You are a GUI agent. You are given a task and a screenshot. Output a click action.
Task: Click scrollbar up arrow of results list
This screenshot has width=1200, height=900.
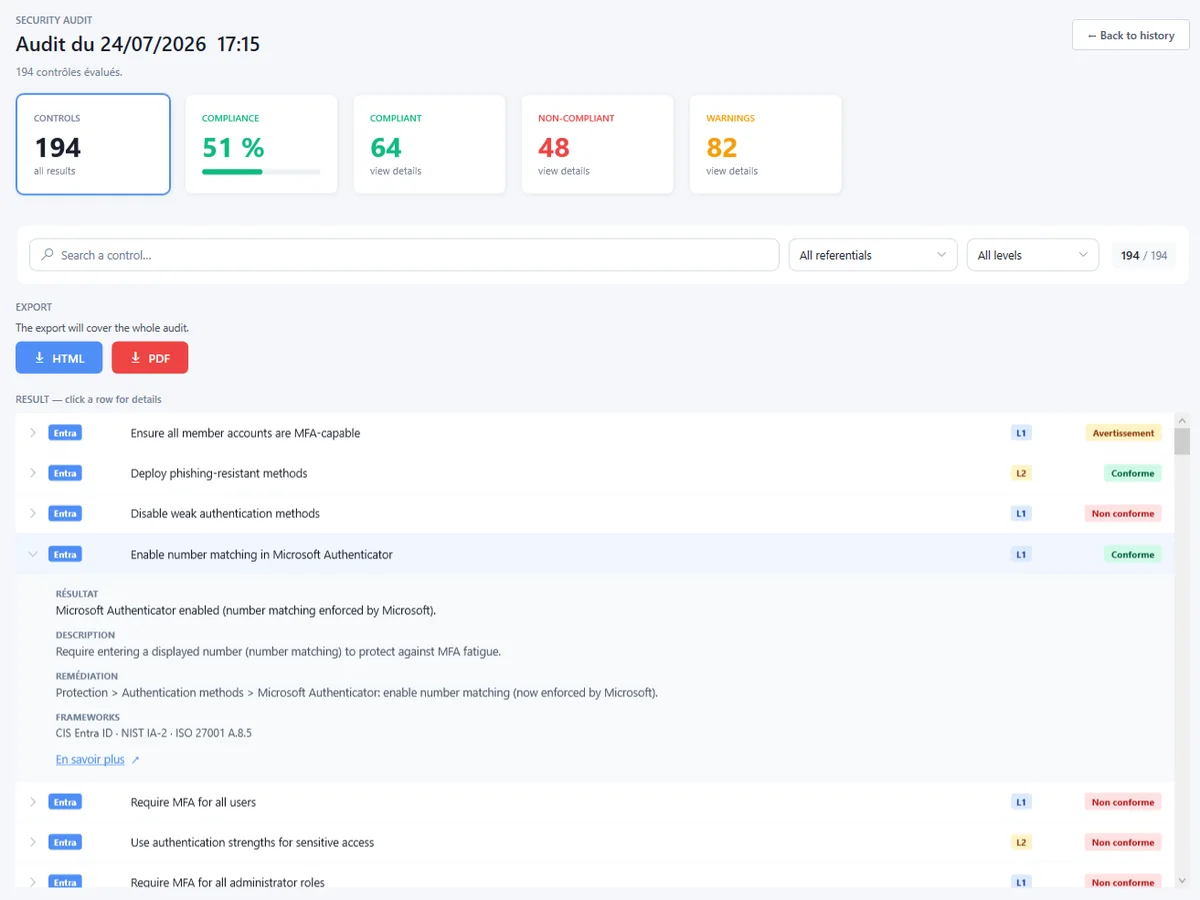(x=1182, y=420)
